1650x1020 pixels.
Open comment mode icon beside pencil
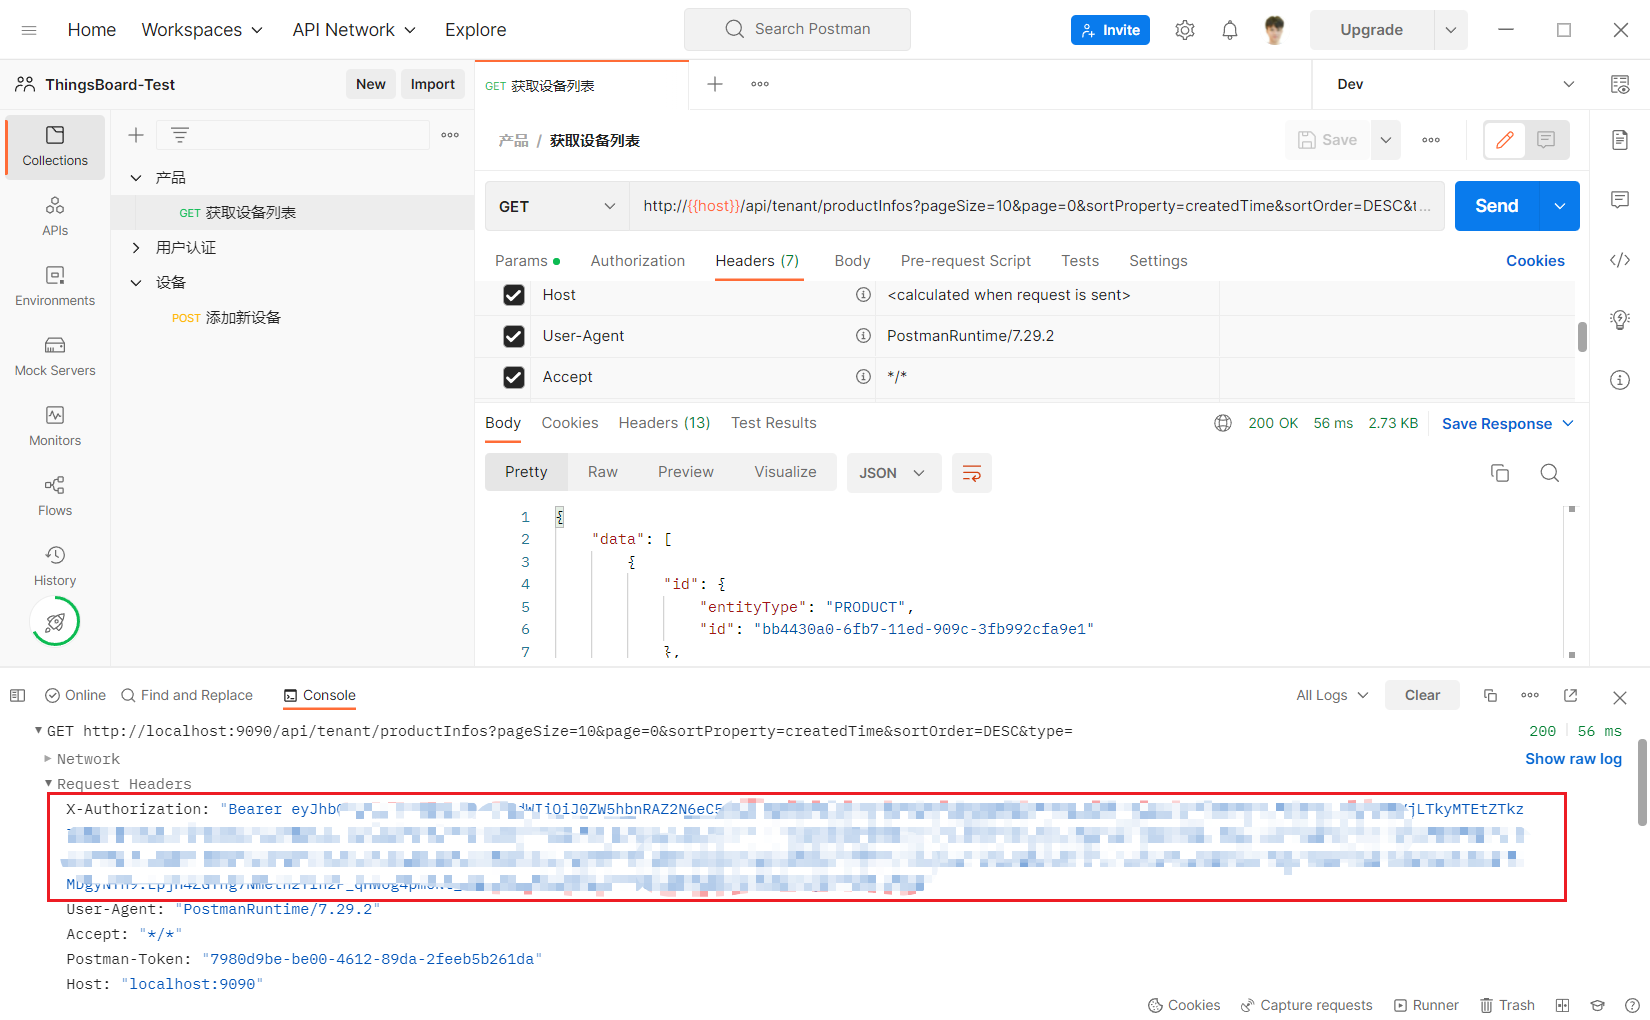[1546, 140]
